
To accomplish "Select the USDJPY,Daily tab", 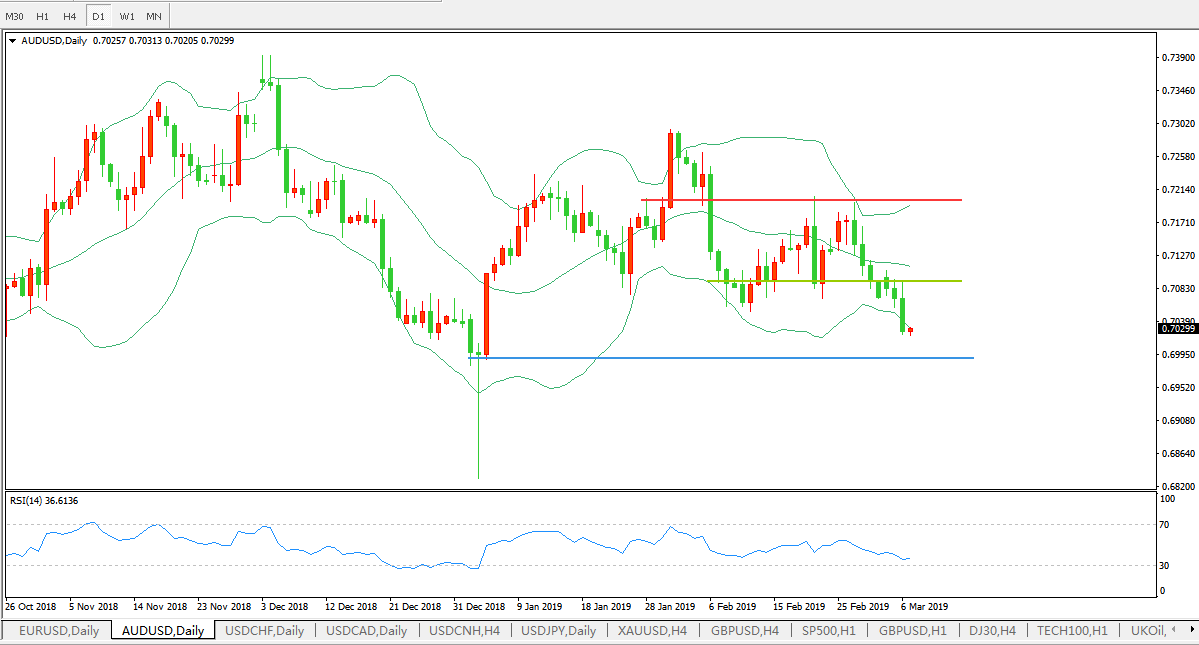I will 559,631.
